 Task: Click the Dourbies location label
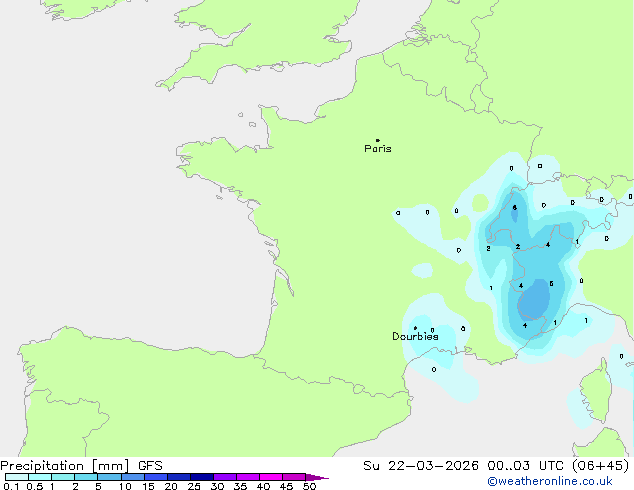point(415,336)
